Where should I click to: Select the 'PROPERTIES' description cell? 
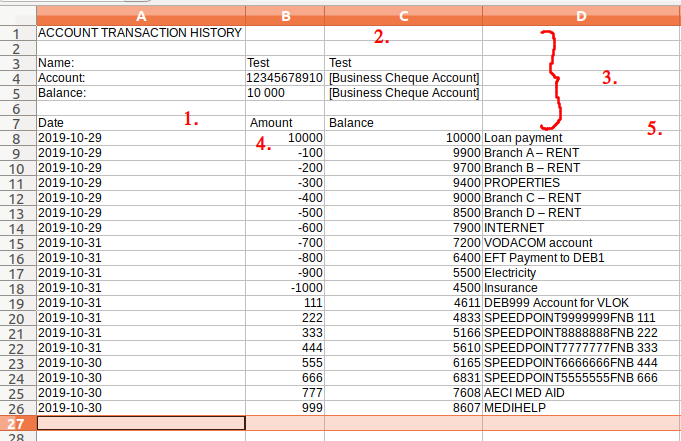[581, 183]
